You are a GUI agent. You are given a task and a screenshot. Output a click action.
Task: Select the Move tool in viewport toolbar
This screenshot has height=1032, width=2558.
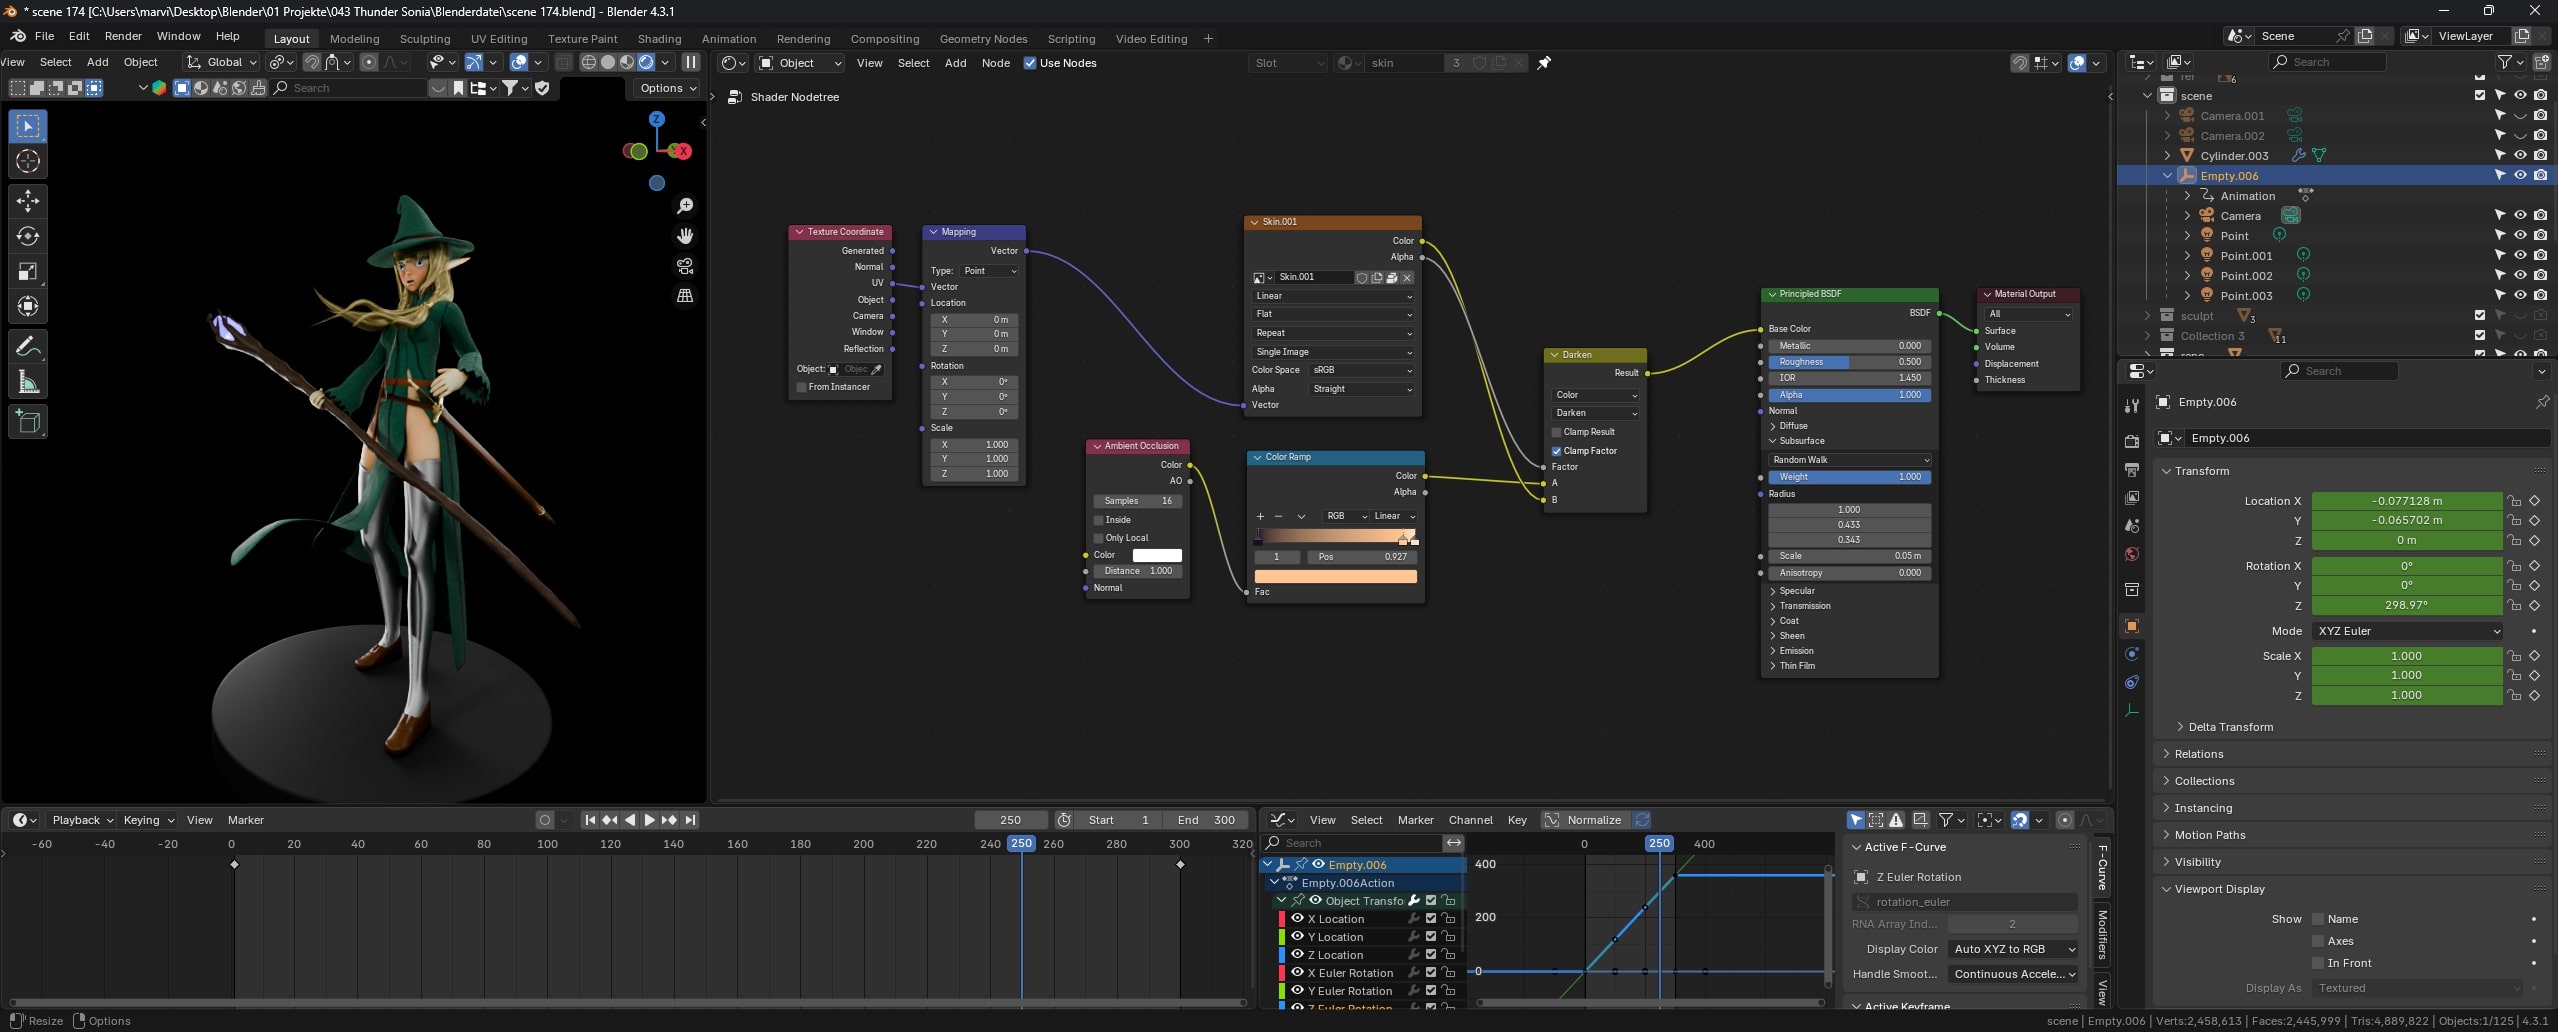tap(27, 201)
